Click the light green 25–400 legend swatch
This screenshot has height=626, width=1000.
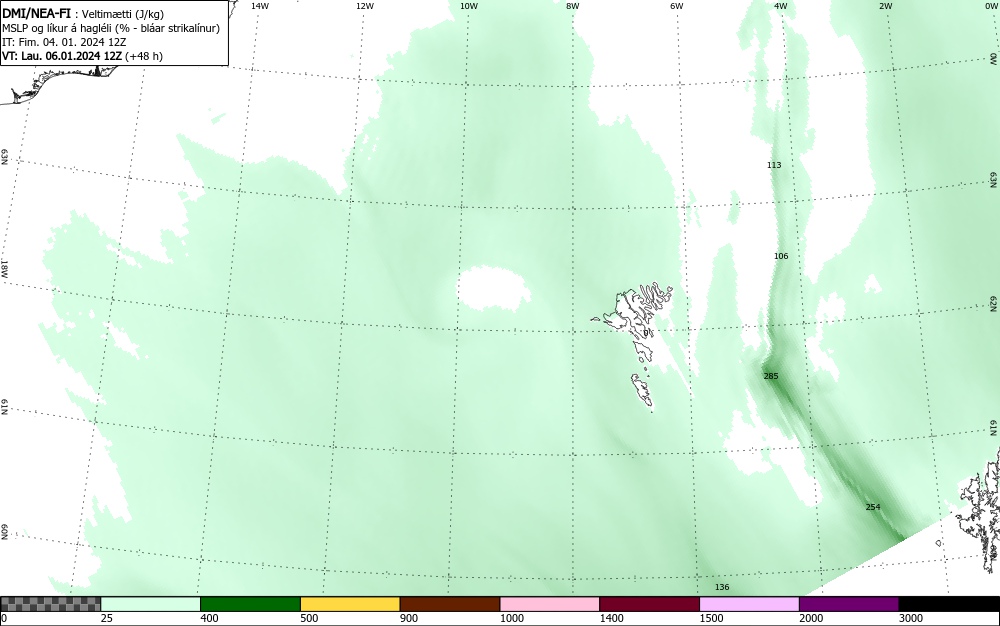tap(150, 604)
